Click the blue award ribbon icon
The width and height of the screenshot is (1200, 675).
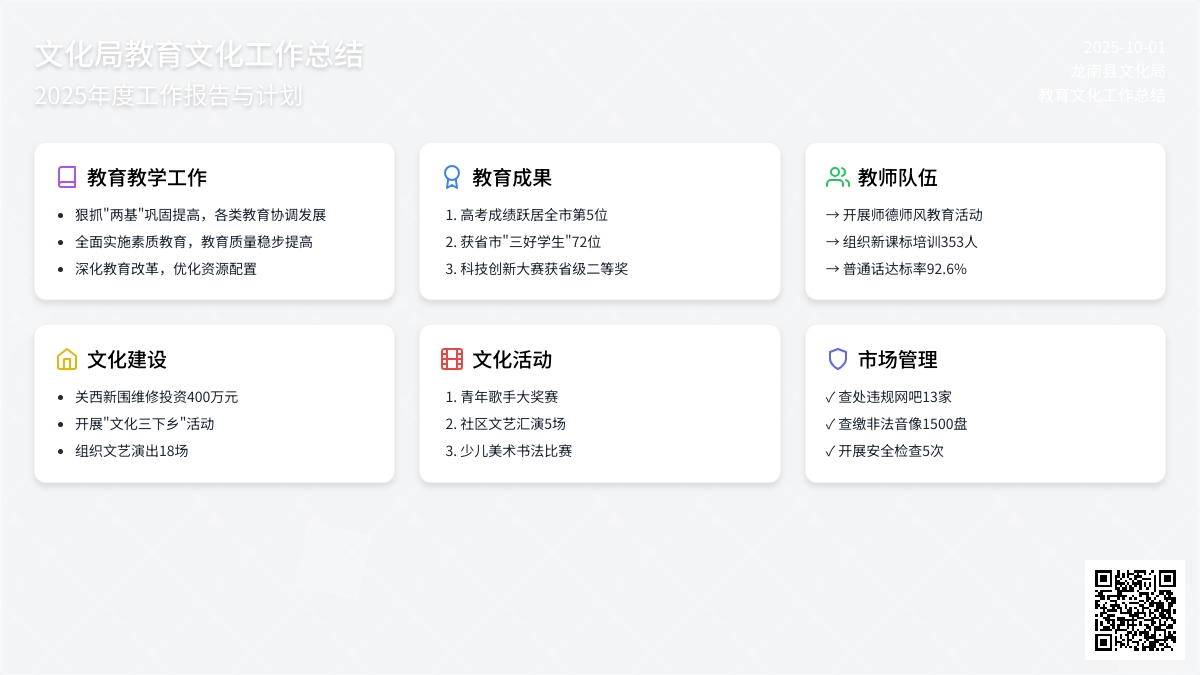[452, 177]
